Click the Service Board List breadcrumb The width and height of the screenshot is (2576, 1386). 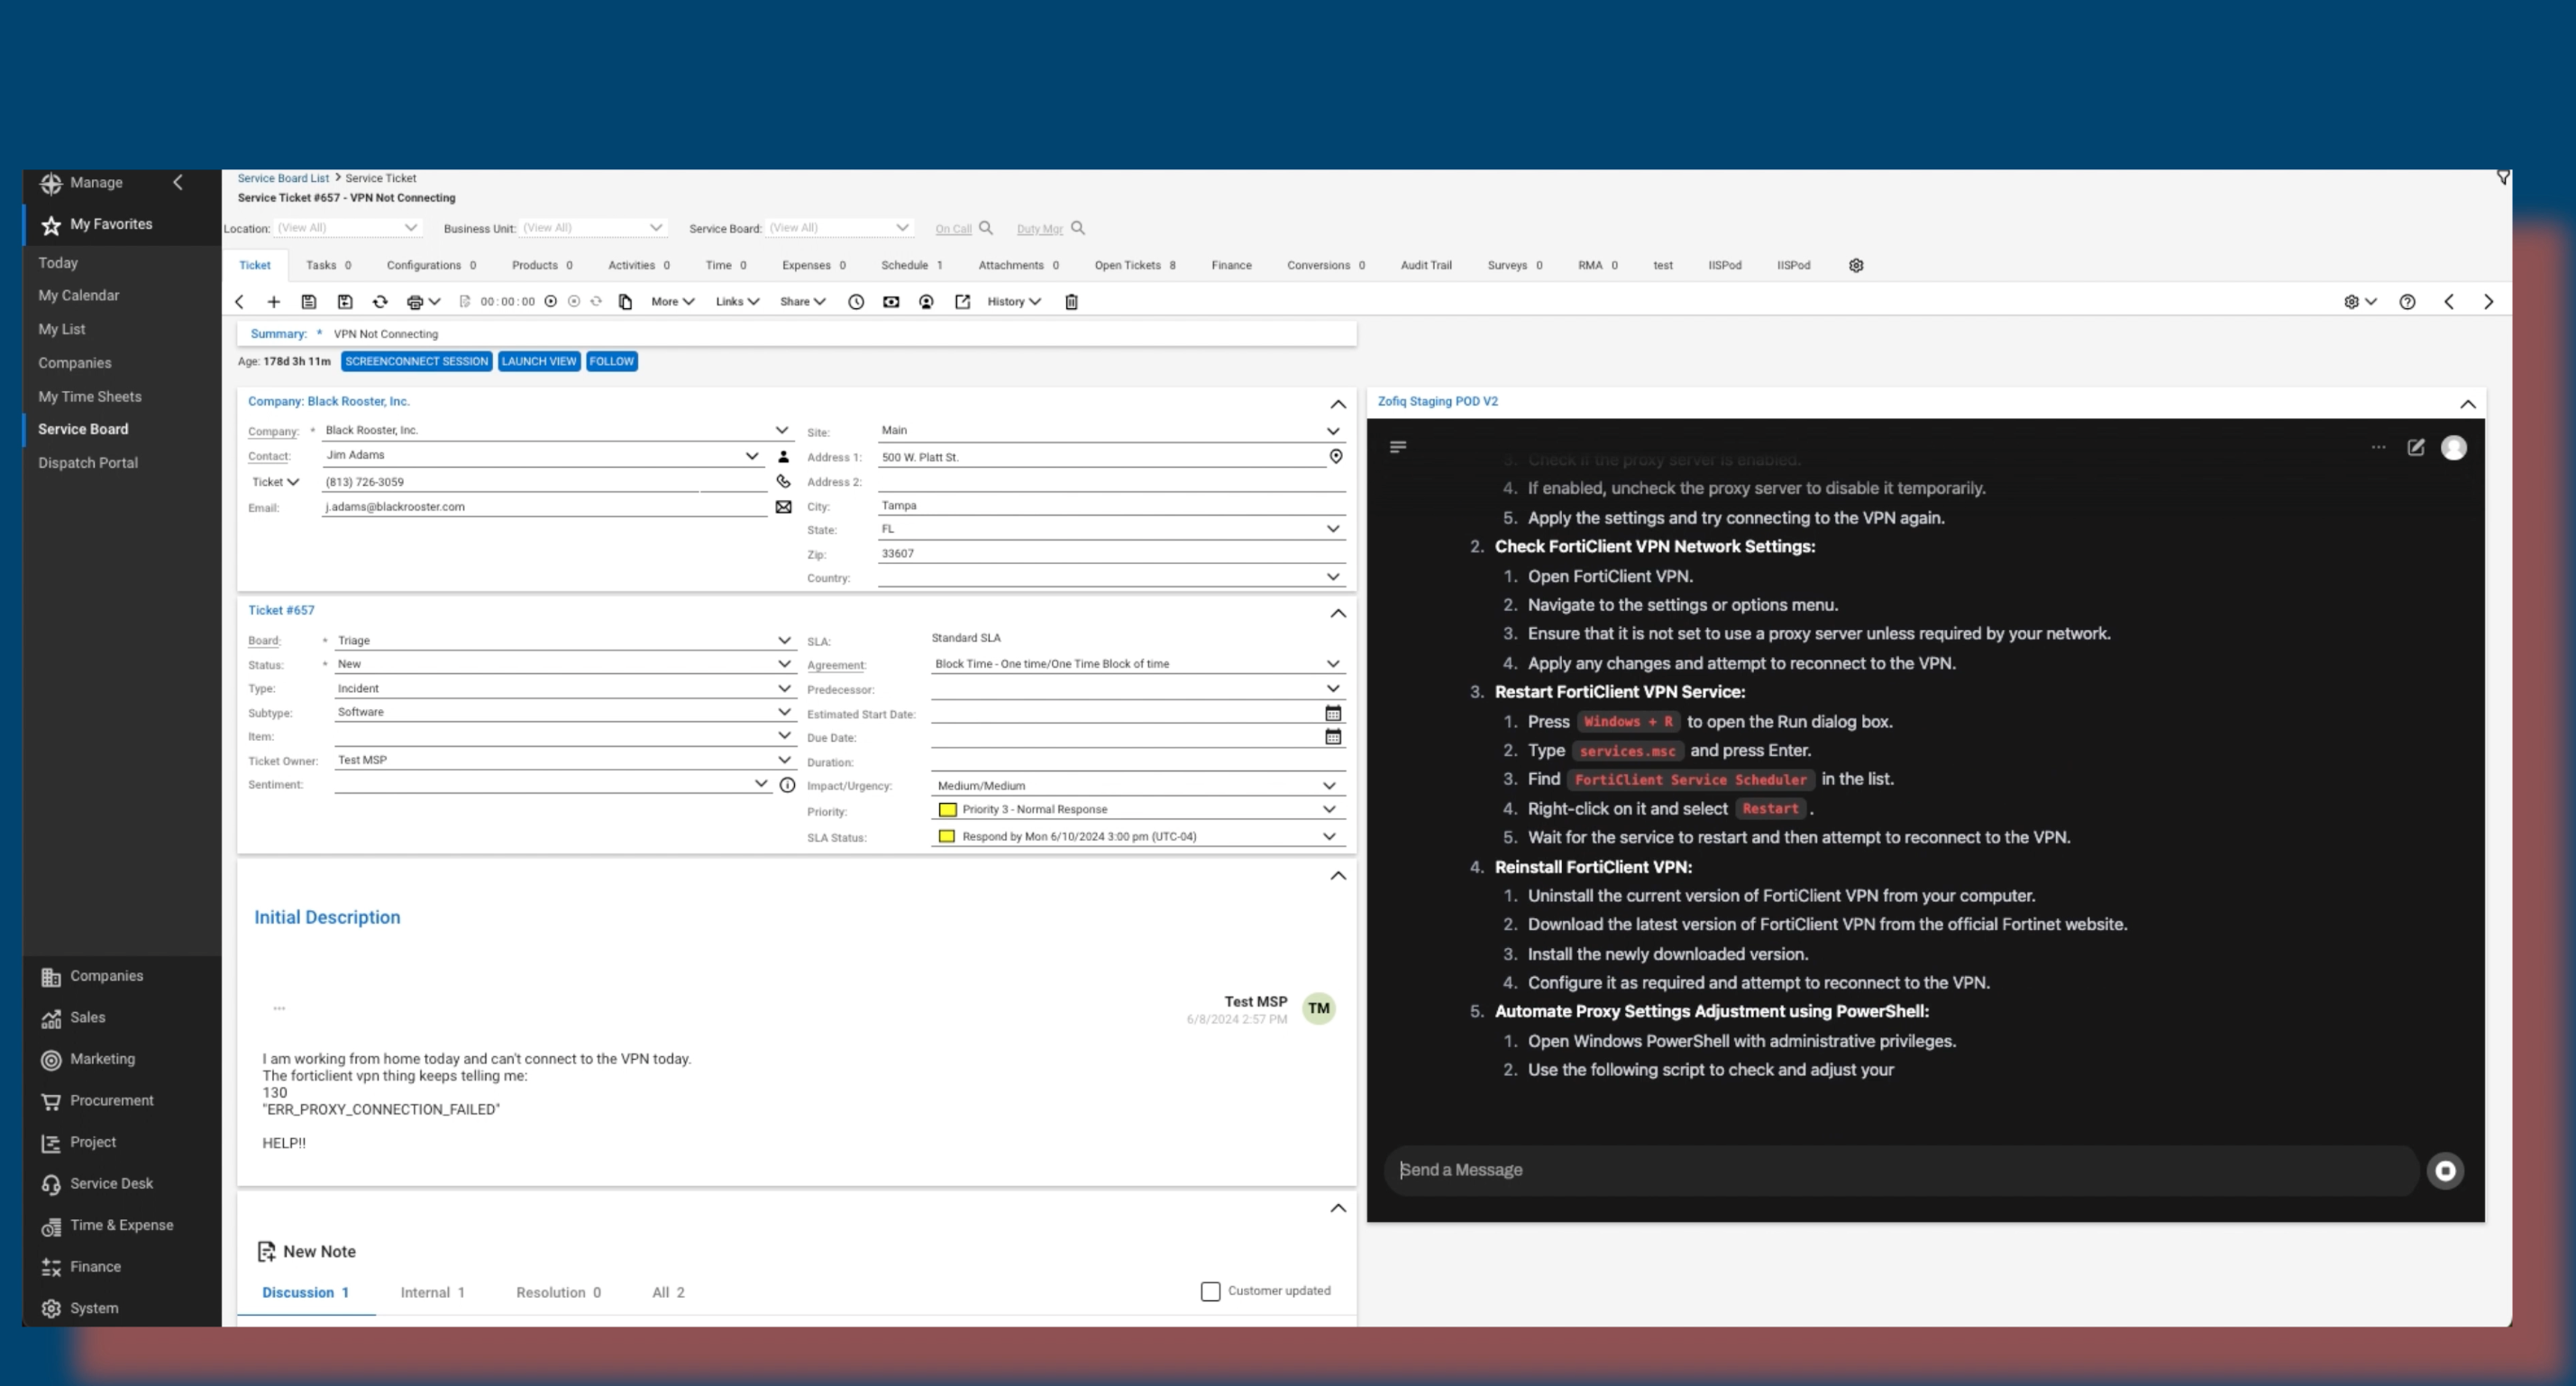[284, 177]
